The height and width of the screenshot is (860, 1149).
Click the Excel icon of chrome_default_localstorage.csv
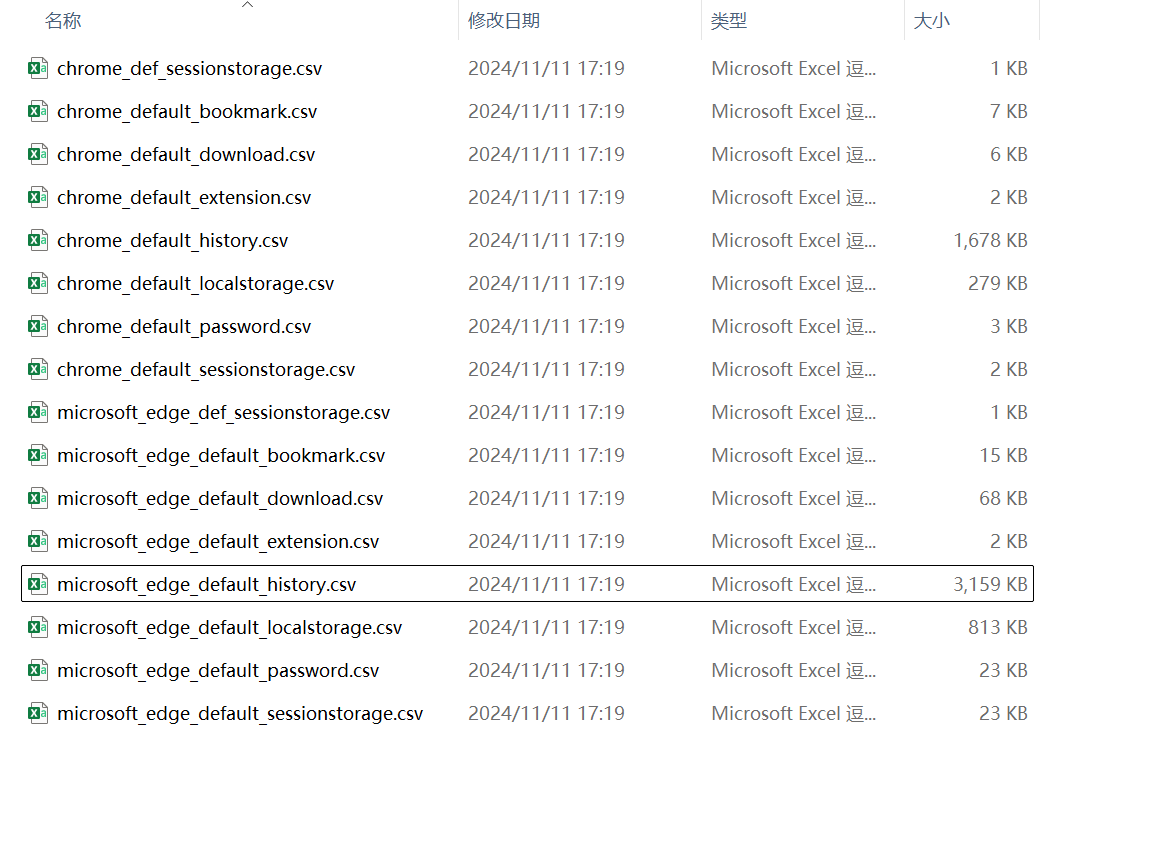tap(38, 283)
